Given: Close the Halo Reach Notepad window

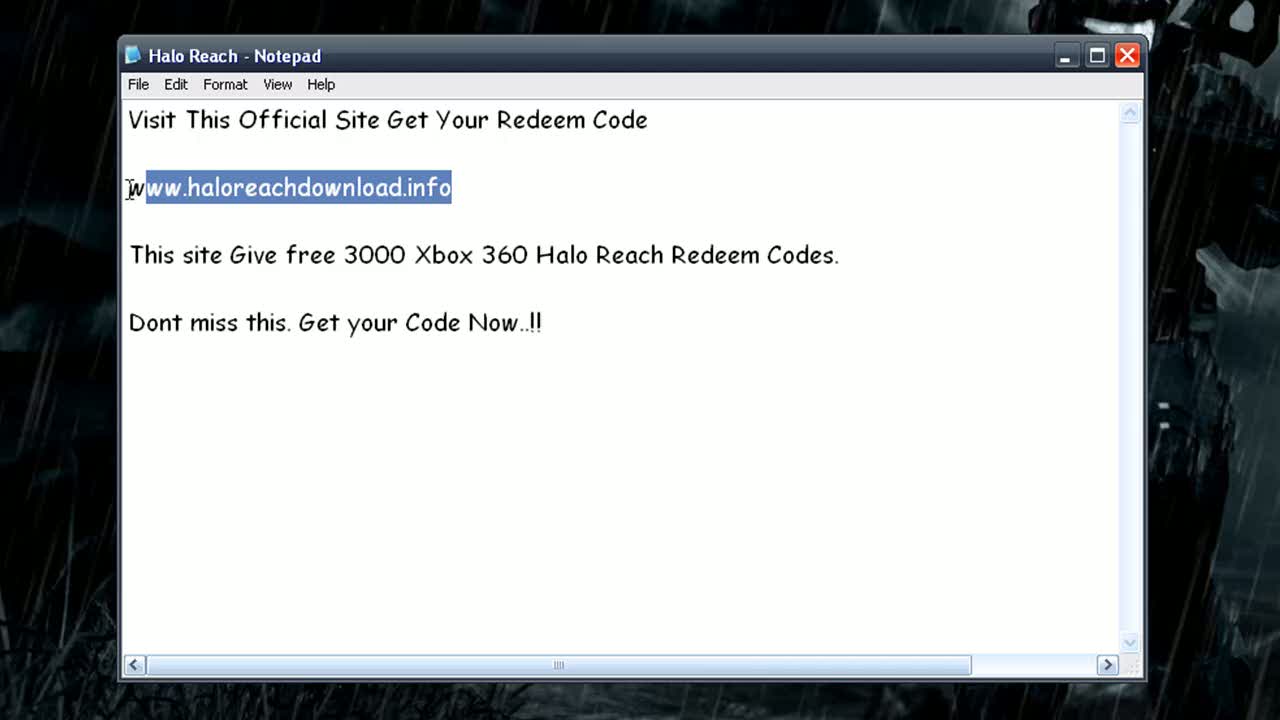Looking at the screenshot, I should click(1127, 56).
